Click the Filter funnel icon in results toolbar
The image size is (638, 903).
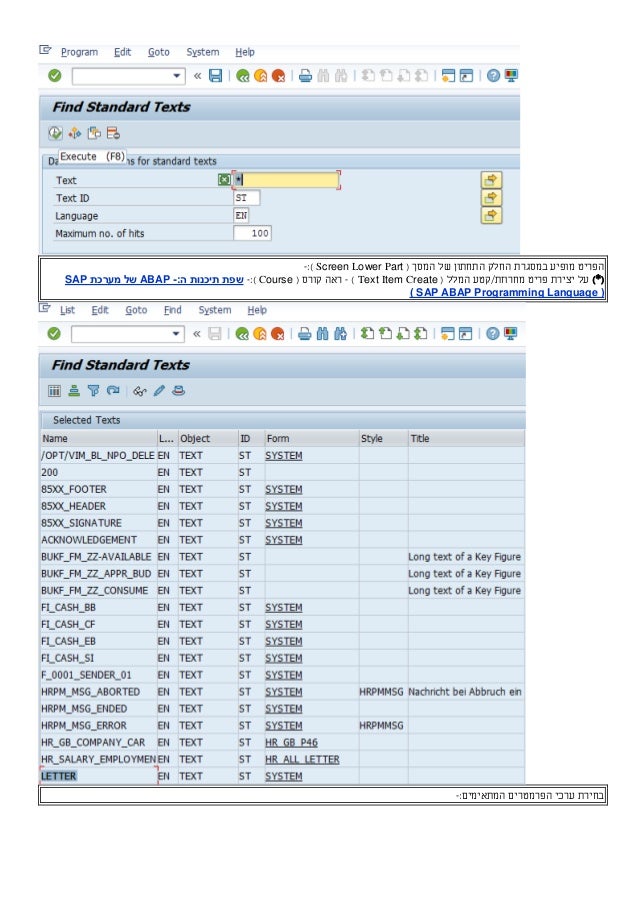pyautogui.click(x=93, y=391)
